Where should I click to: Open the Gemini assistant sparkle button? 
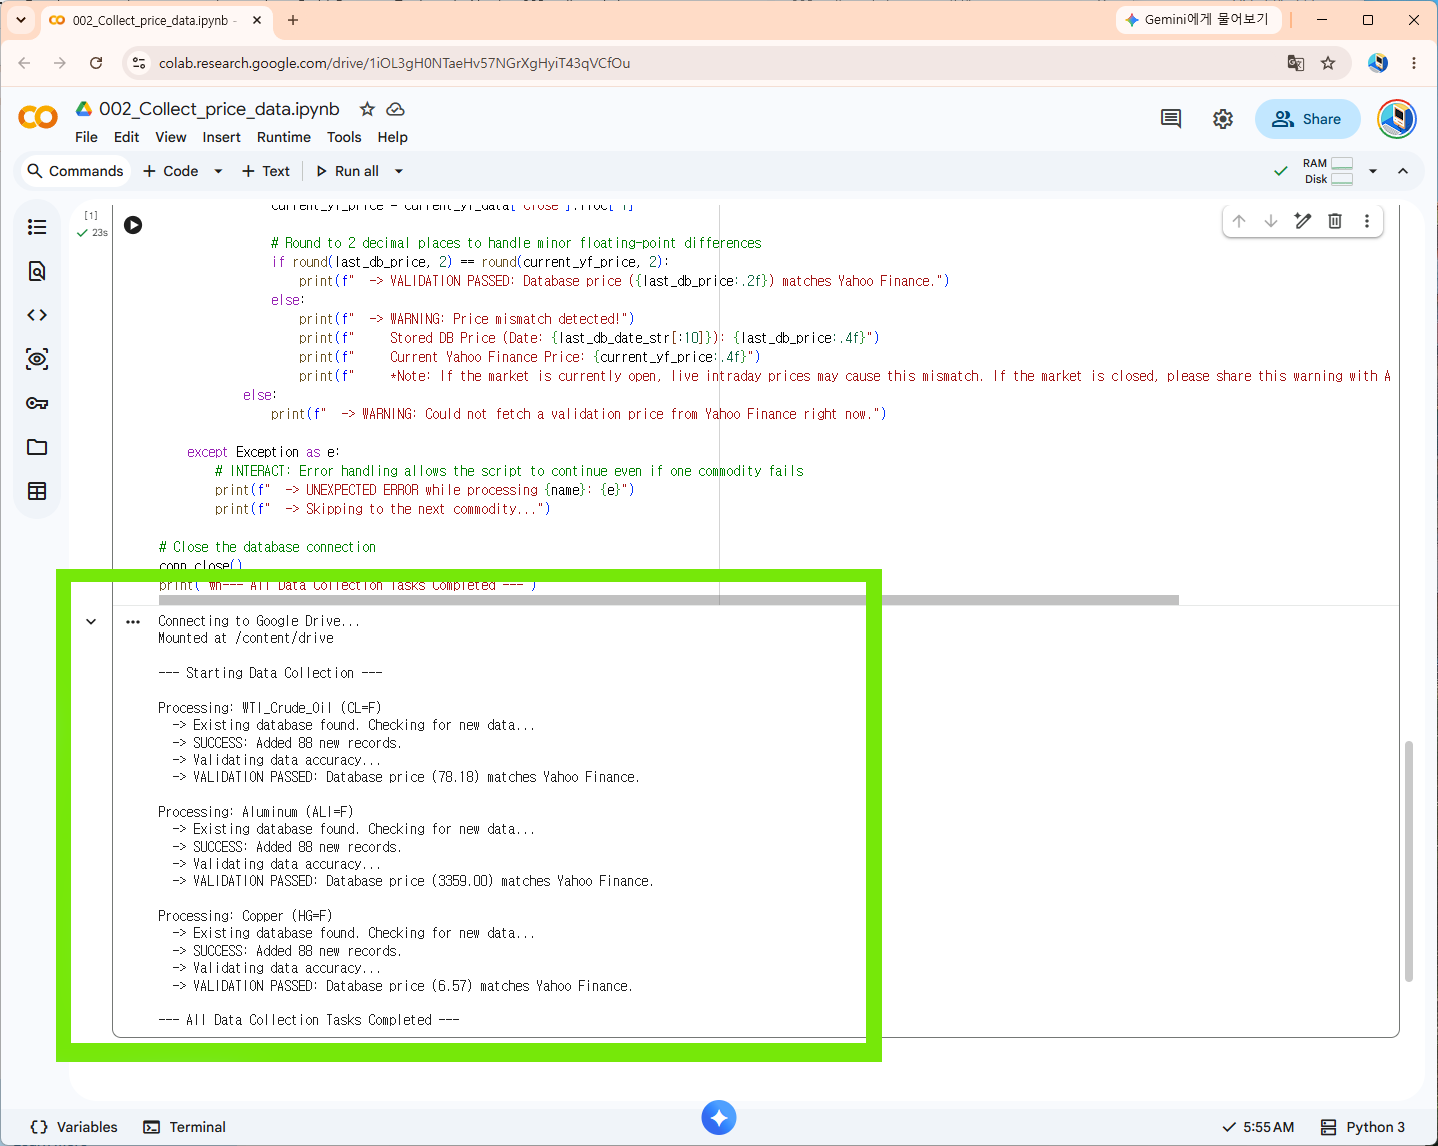click(x=719, y=1117)
